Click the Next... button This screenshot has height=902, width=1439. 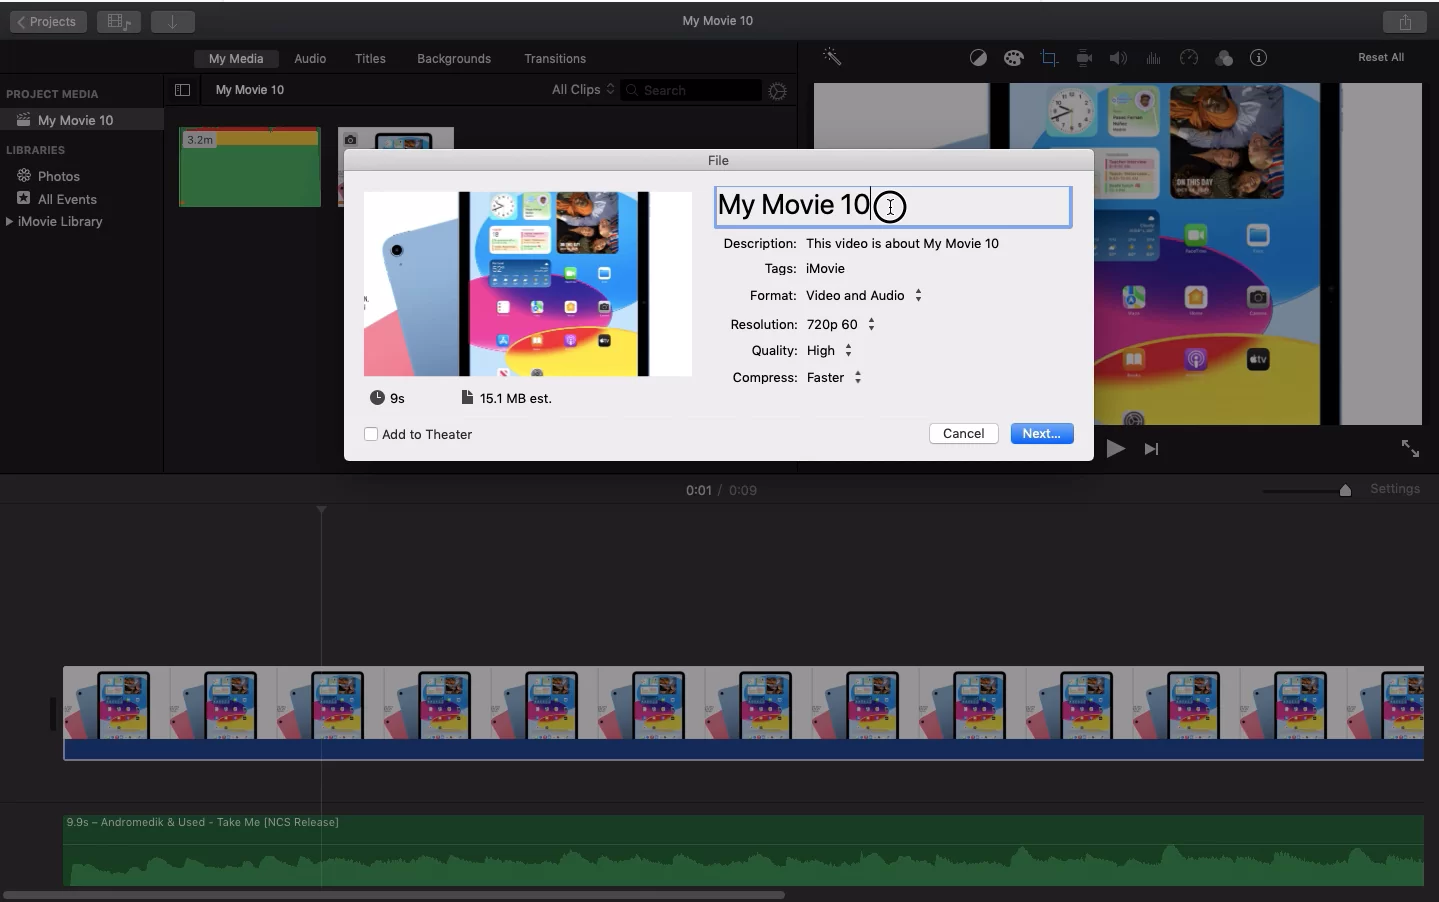click(1042, 433)
